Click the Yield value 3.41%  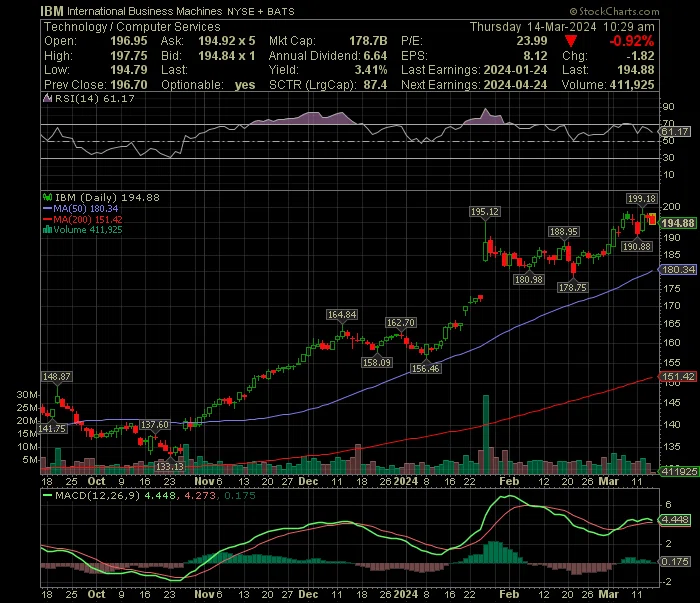[x=371, y=70]
